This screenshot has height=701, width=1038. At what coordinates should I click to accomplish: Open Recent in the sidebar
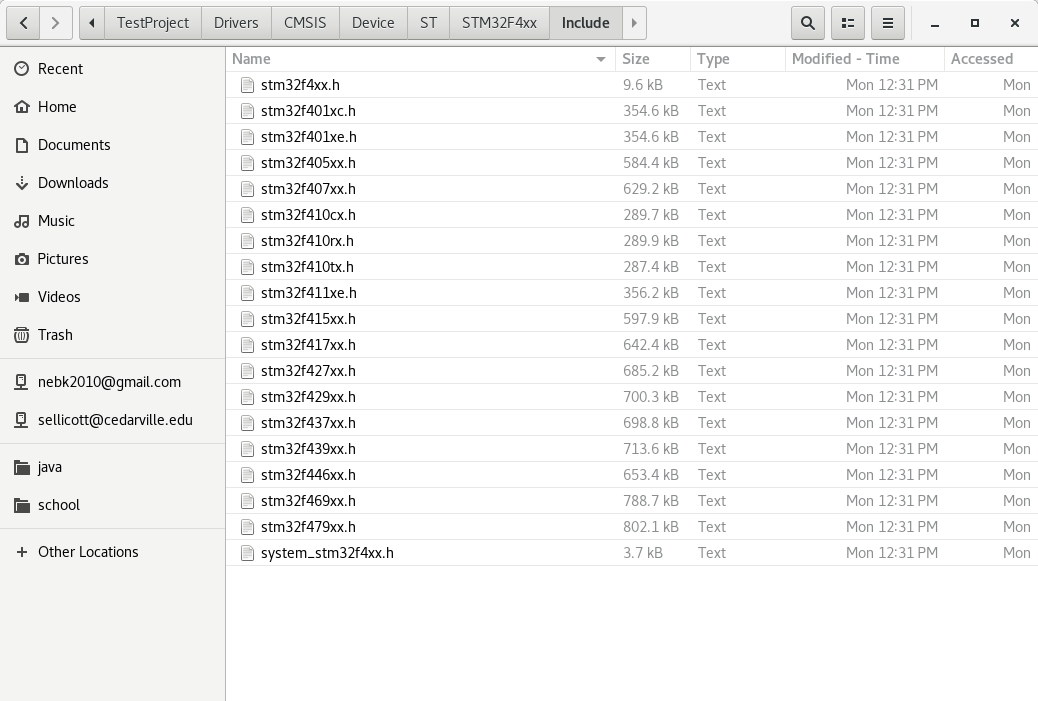point(113,69)
